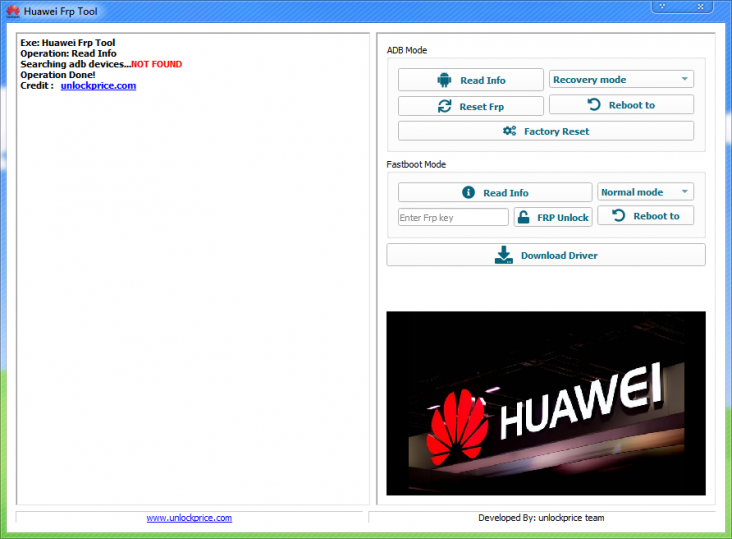Viewport: 732px width, 539px height.
Task: Click the Developed By: unlockprice team text
Action: (541, 518)
